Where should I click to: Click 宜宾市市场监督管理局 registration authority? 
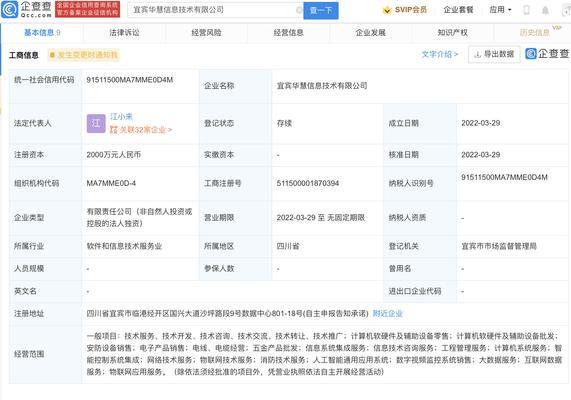pos(499,246)
